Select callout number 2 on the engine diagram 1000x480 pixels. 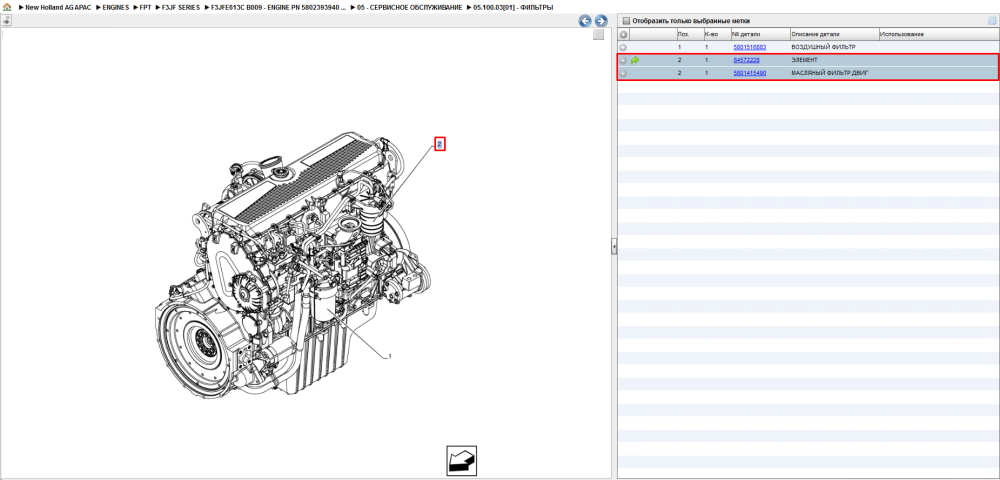pos(439,144)
